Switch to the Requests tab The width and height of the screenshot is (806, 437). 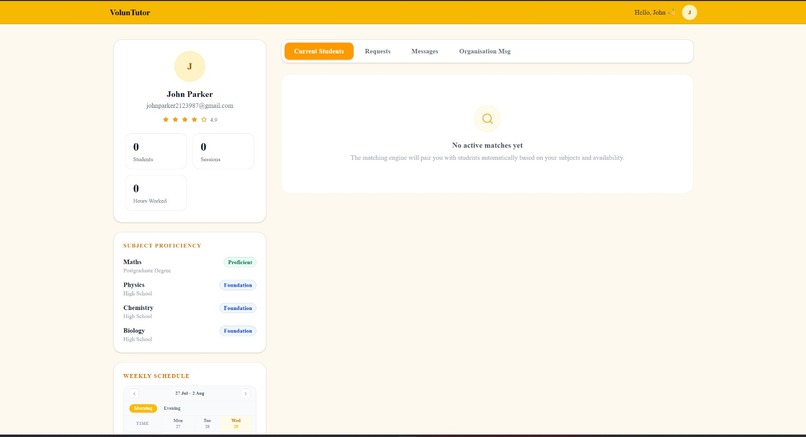pos(378,51)
